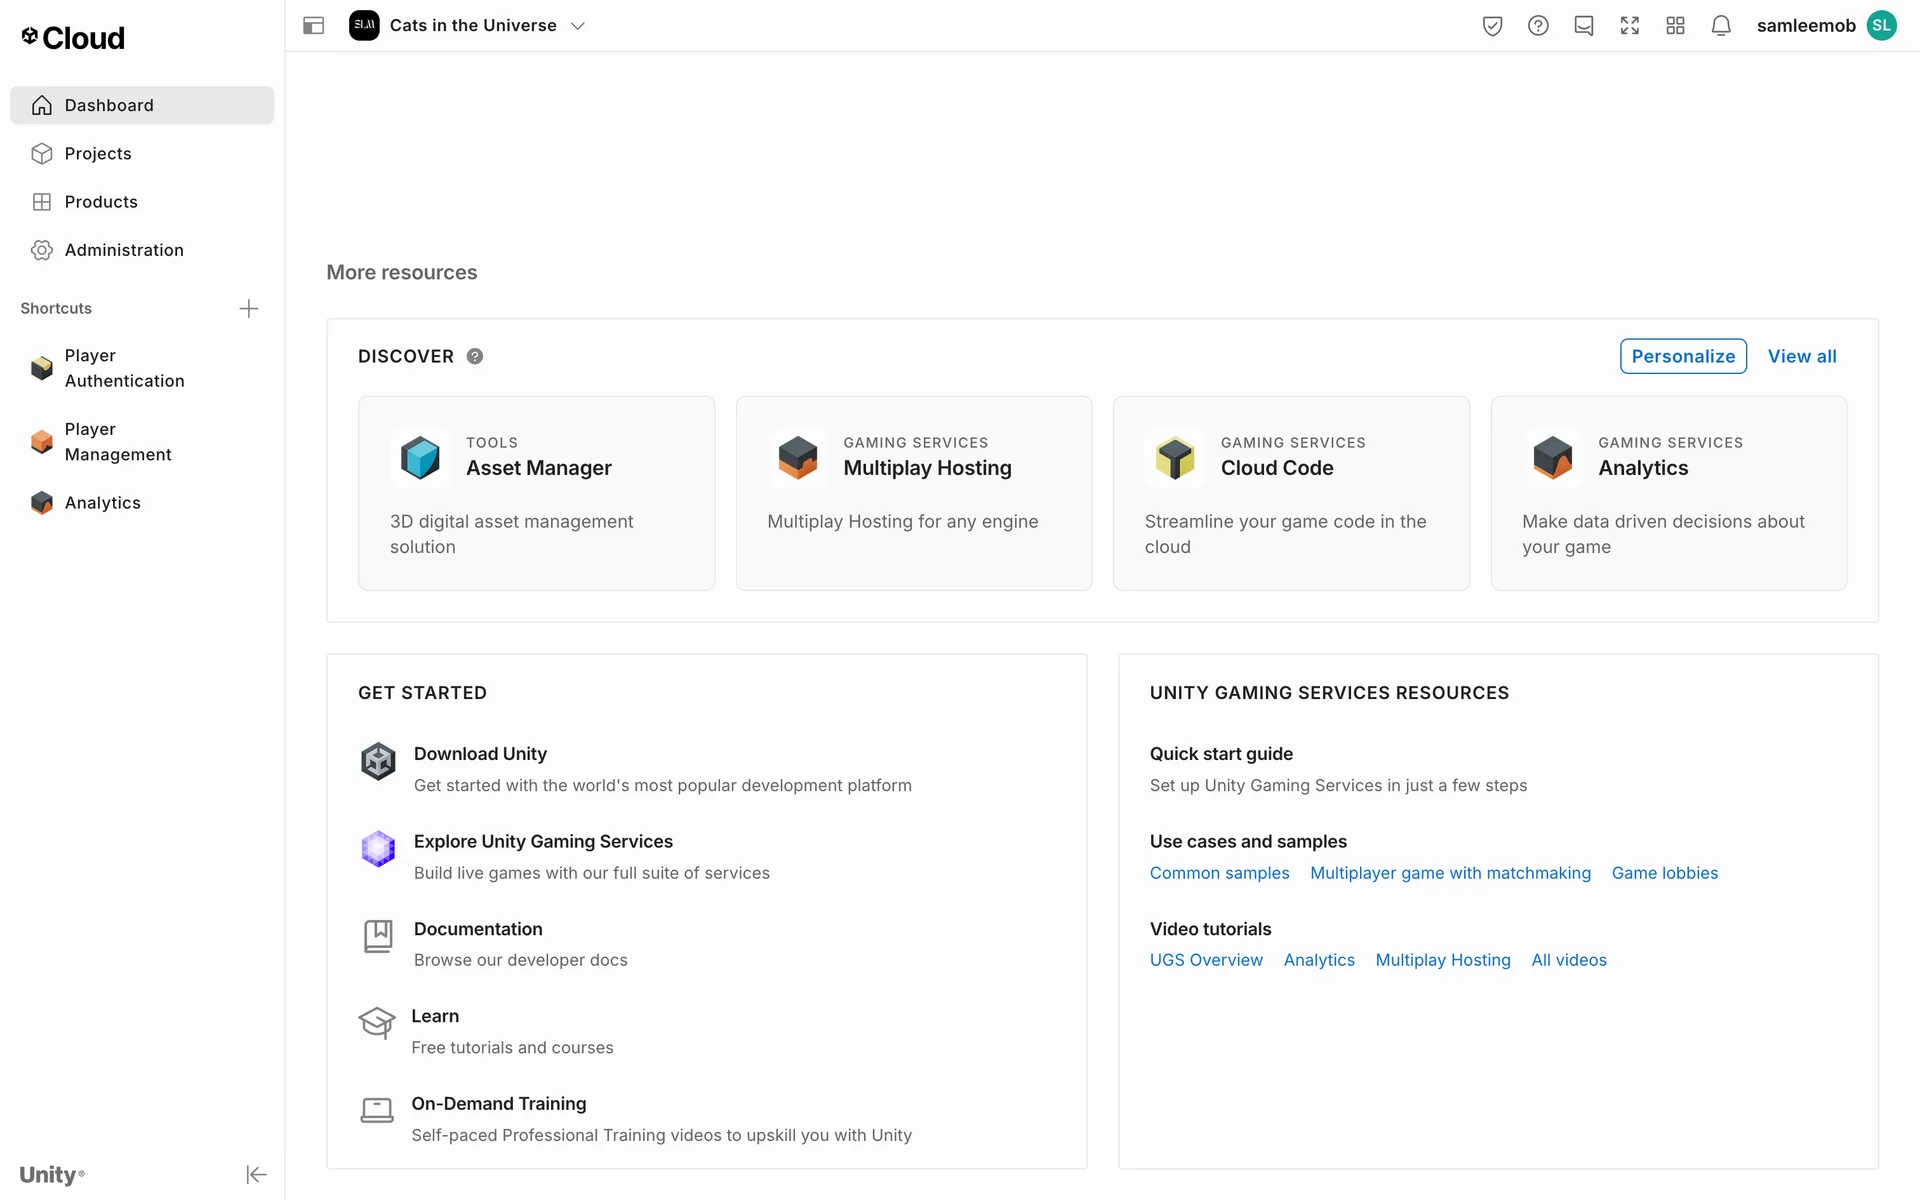Click the Discover help info icon

coord(475,357)
